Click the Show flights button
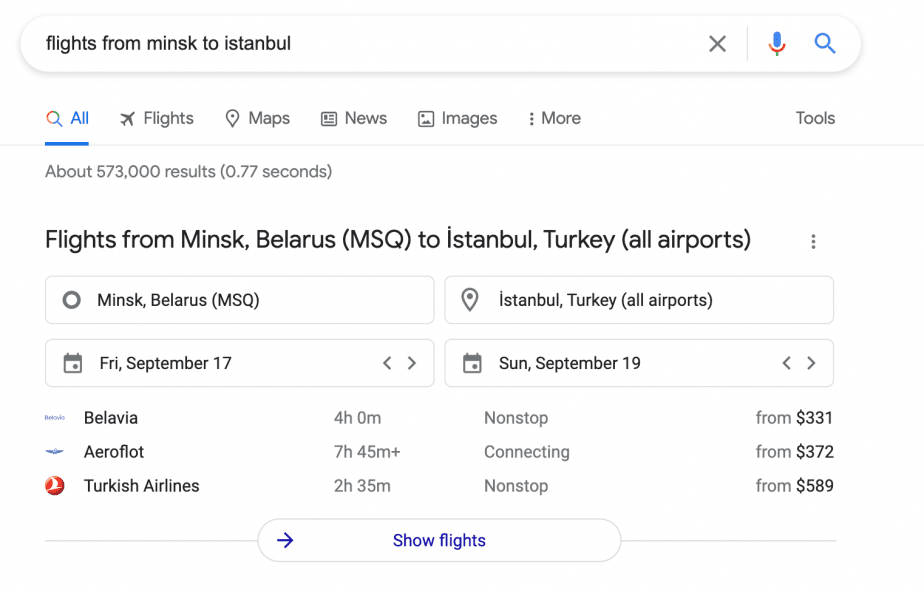Viewport: 924px width, 590px height. [440, 540]
